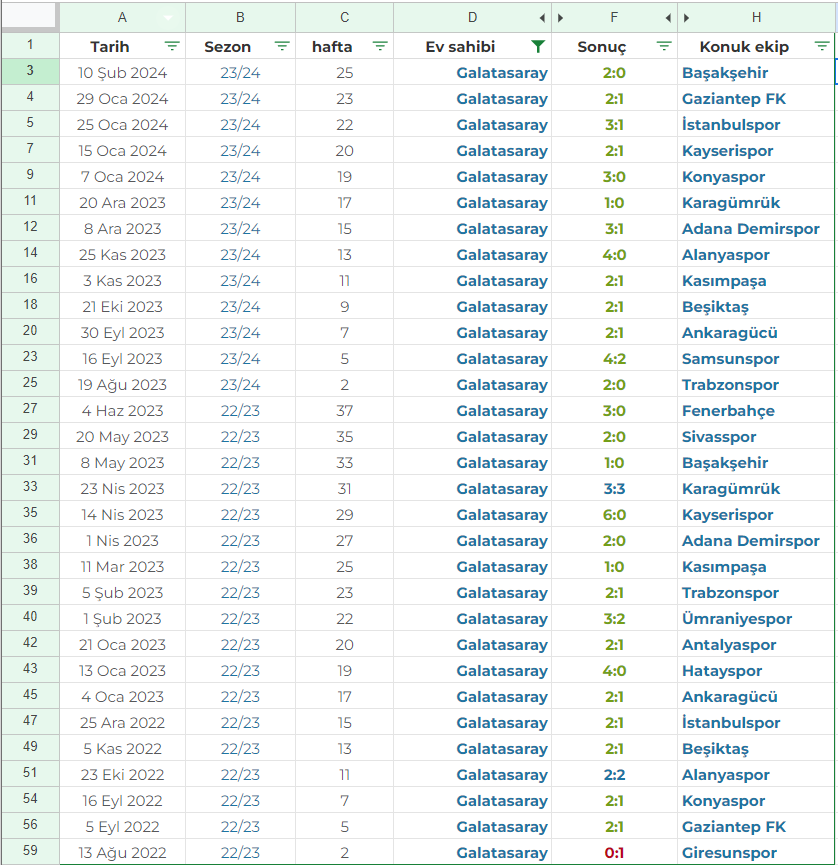Select column B header
The width and height of the screenshot is (838, 865).
point(240,18)
